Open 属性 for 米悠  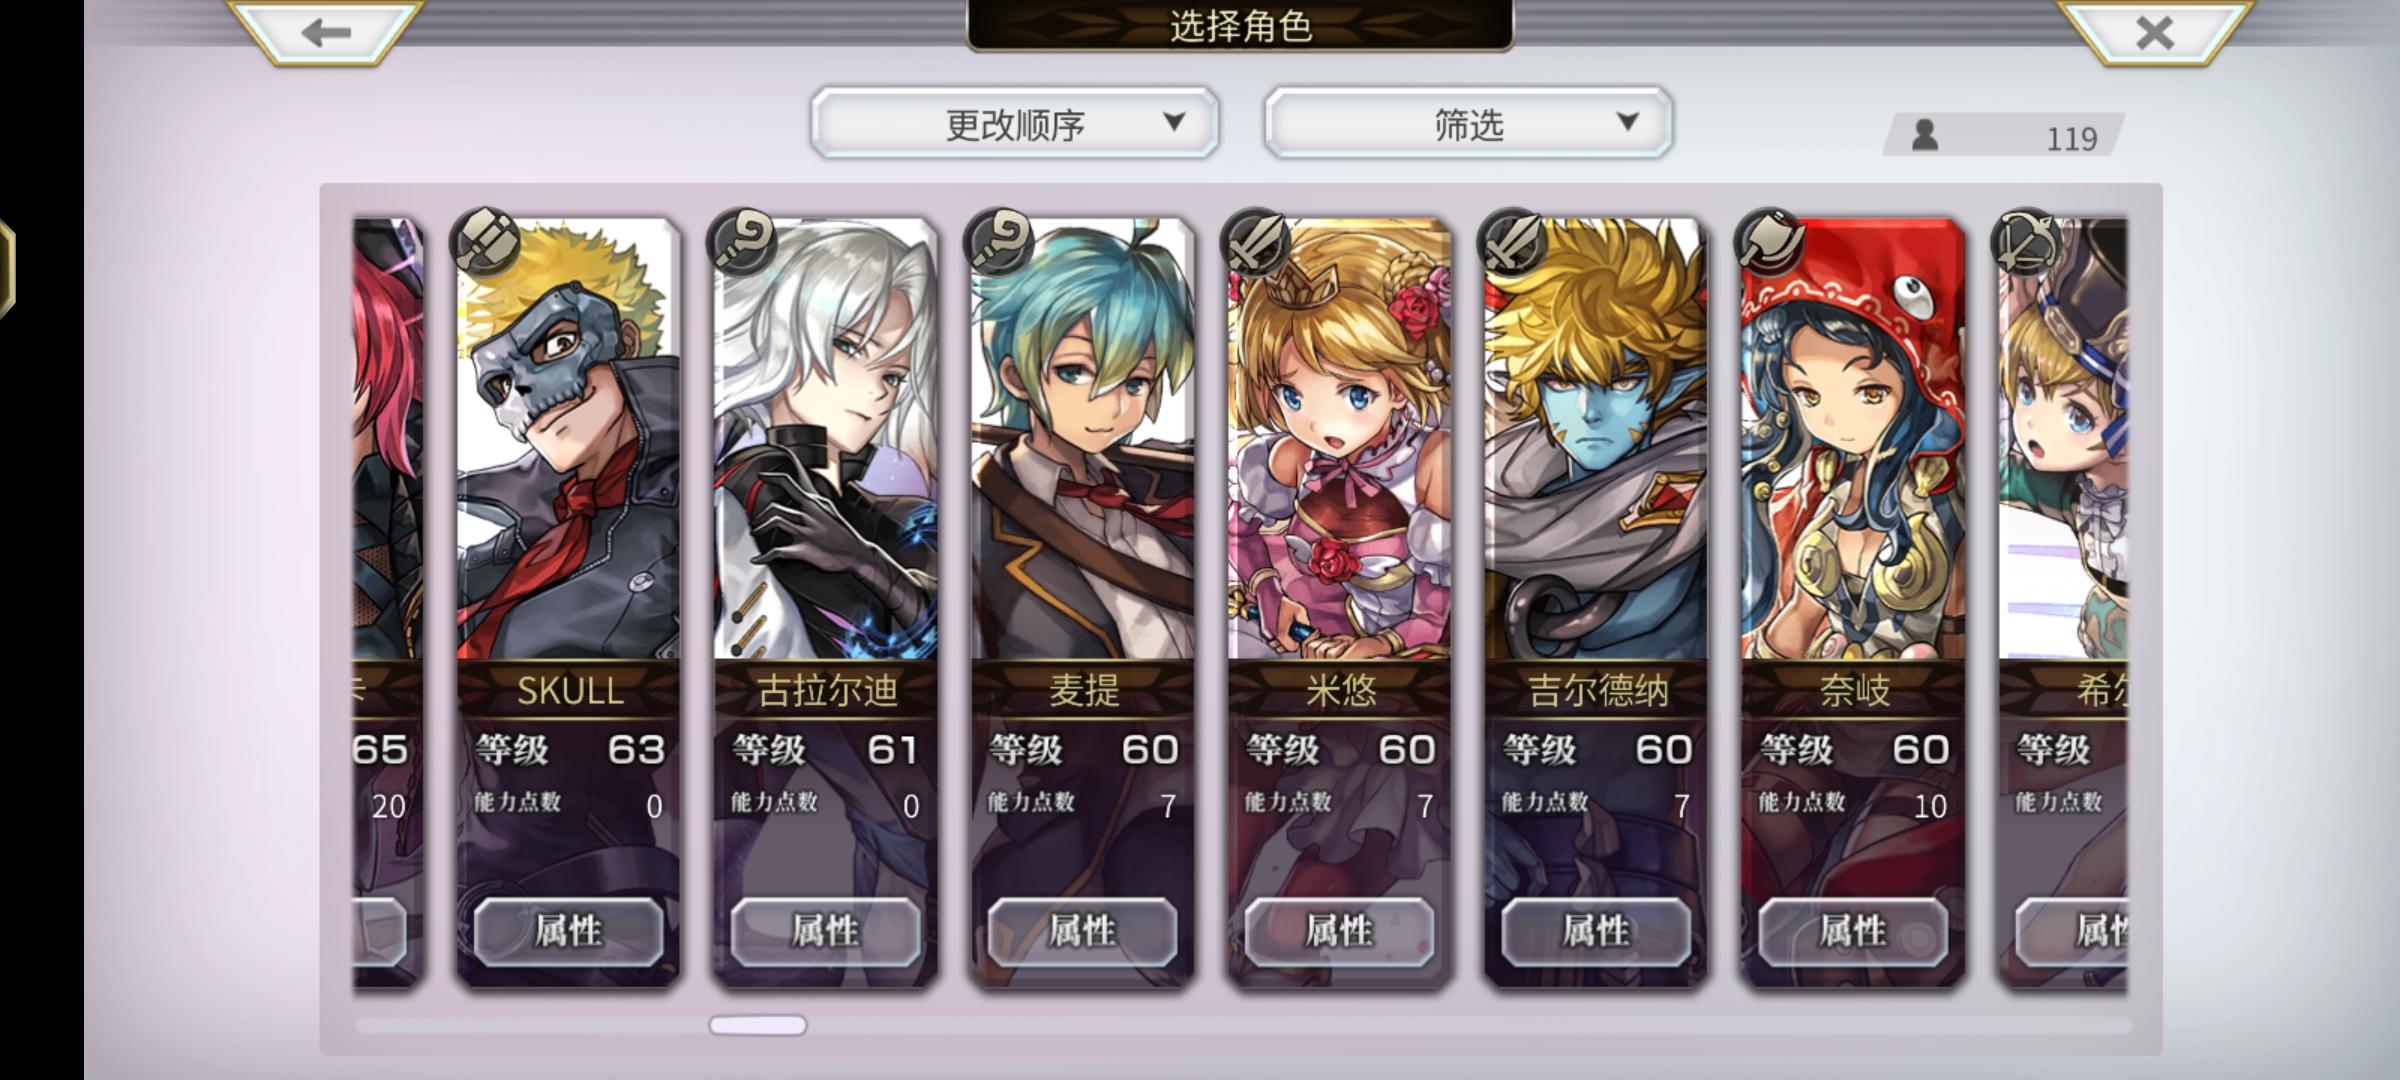click(1339, 932)
